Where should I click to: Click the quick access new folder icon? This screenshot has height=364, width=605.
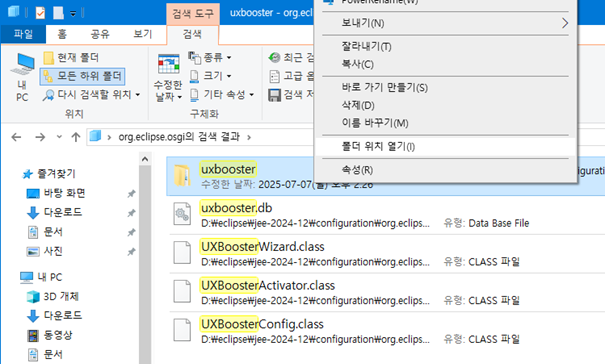(58, 13)
